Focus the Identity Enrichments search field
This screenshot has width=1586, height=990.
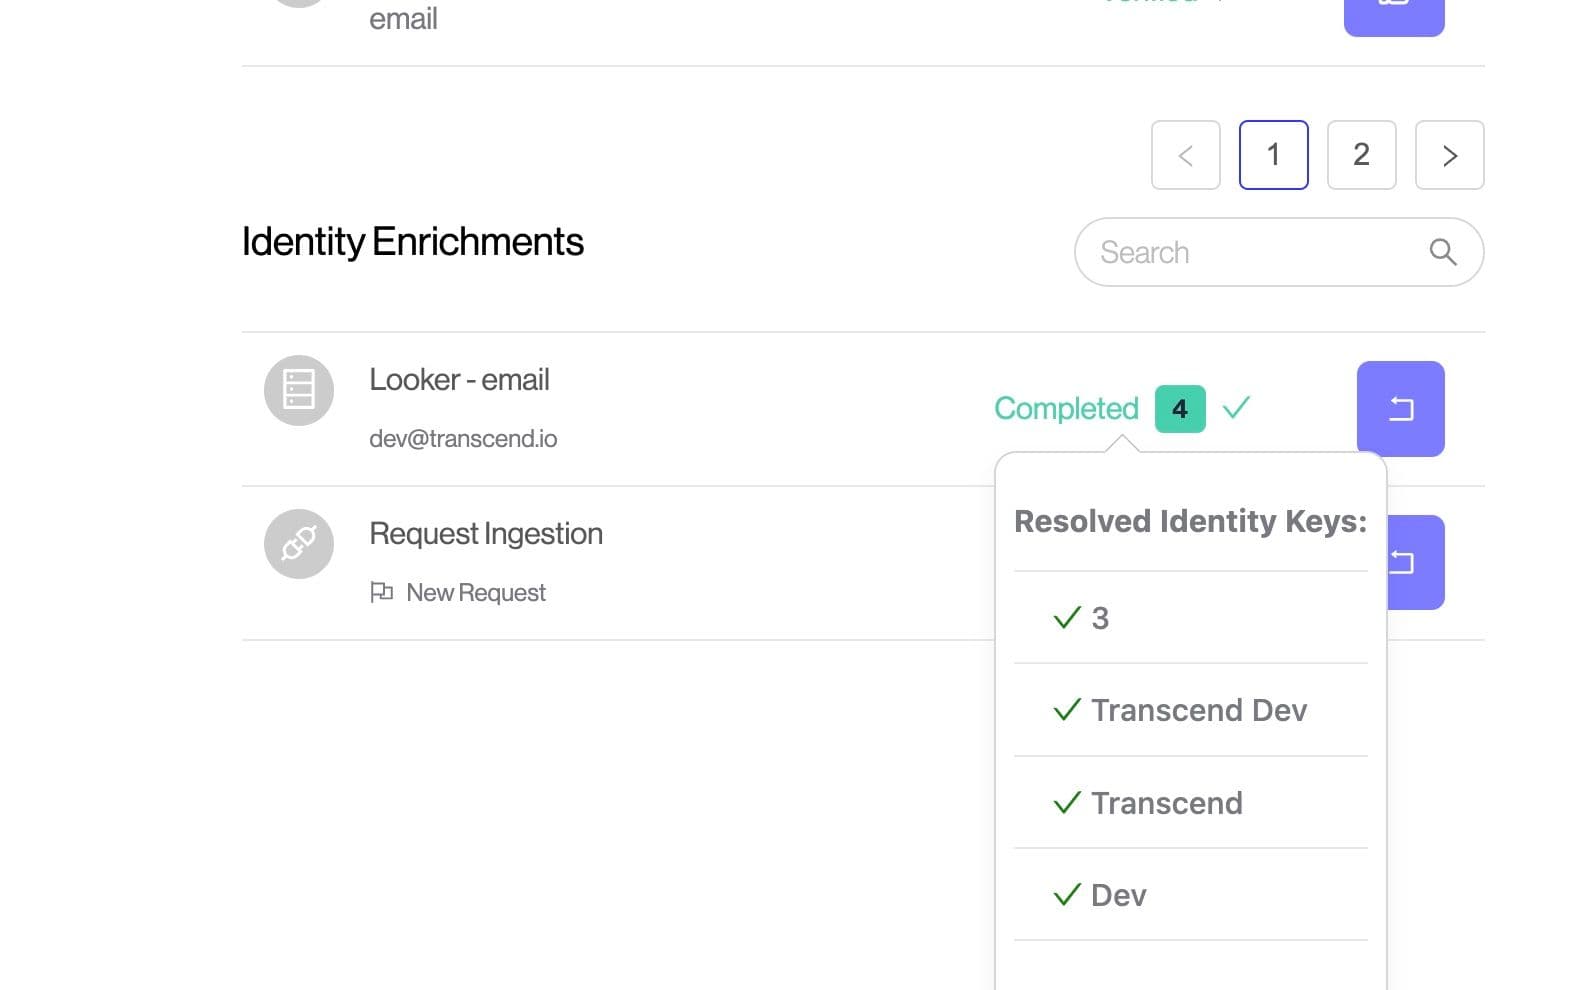[1255, 252]
